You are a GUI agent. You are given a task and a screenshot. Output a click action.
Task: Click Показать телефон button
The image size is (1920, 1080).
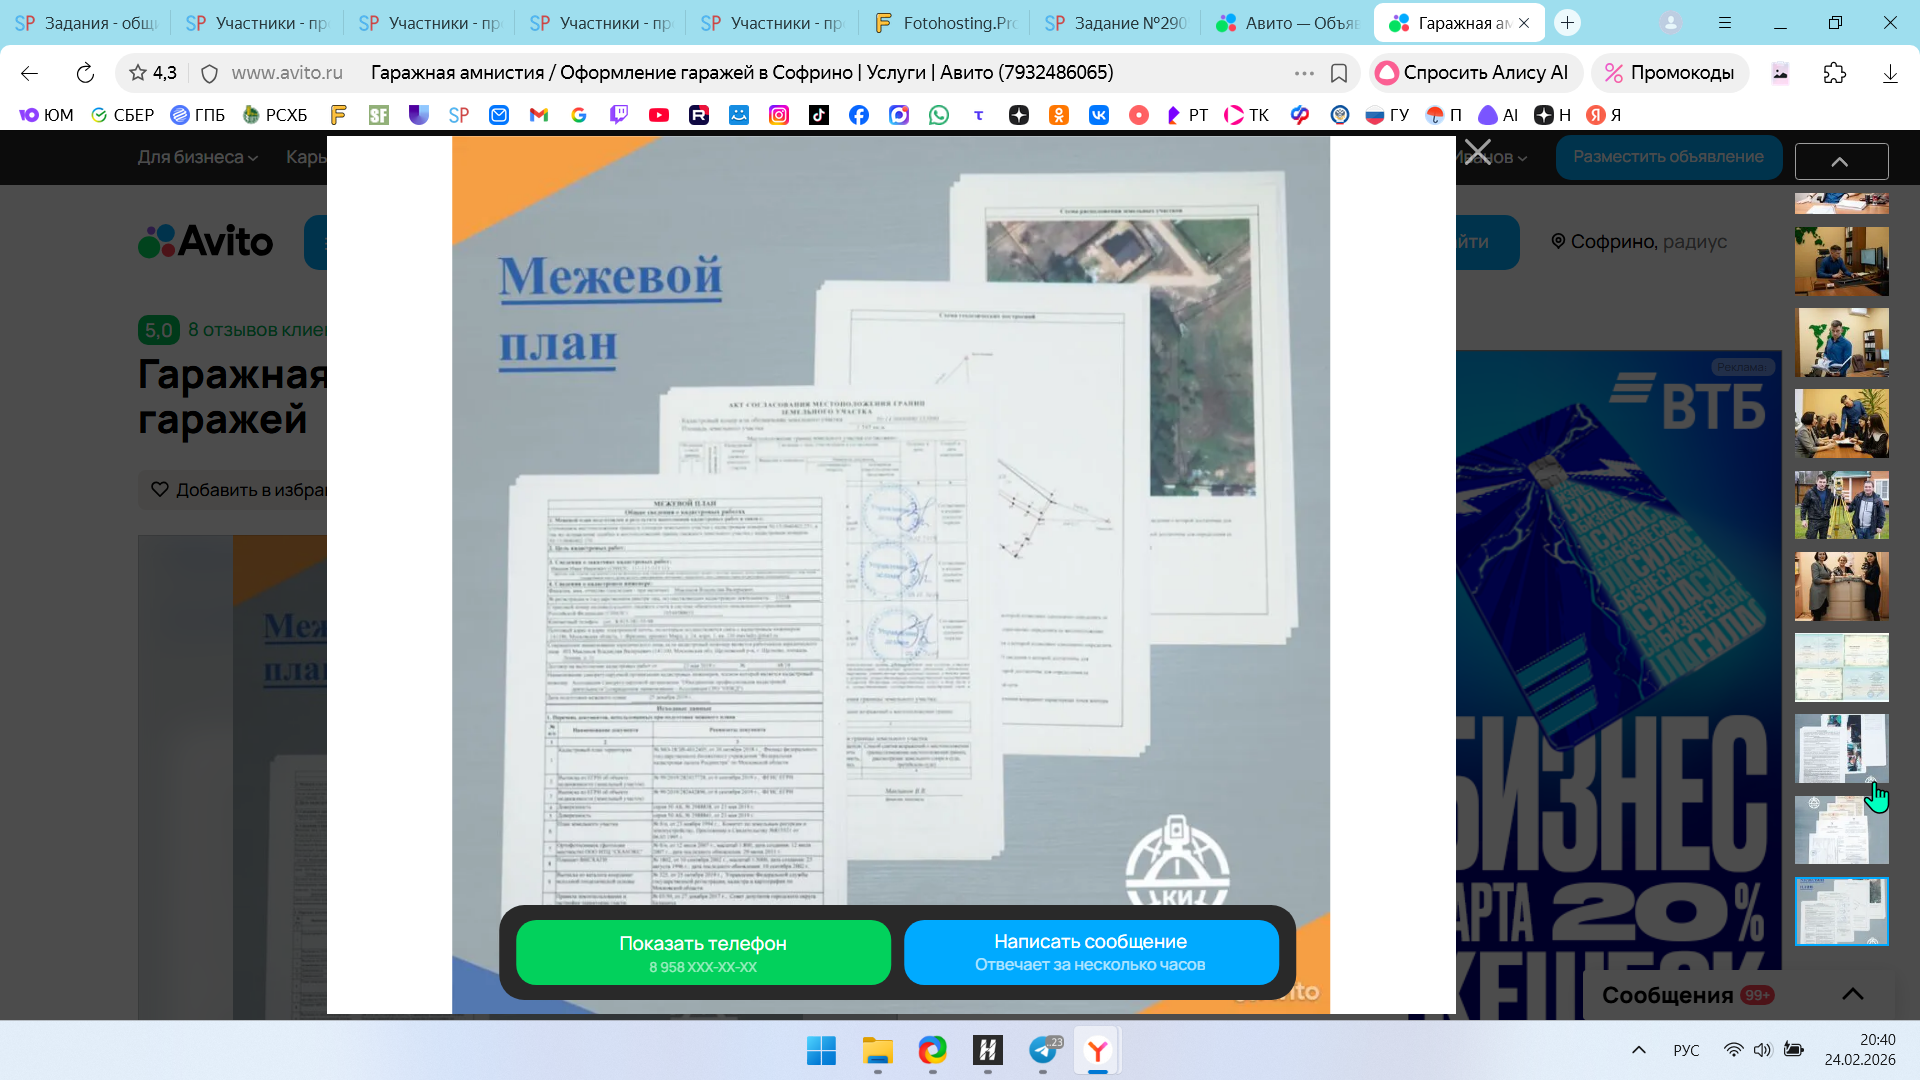(x=703, y=952)
